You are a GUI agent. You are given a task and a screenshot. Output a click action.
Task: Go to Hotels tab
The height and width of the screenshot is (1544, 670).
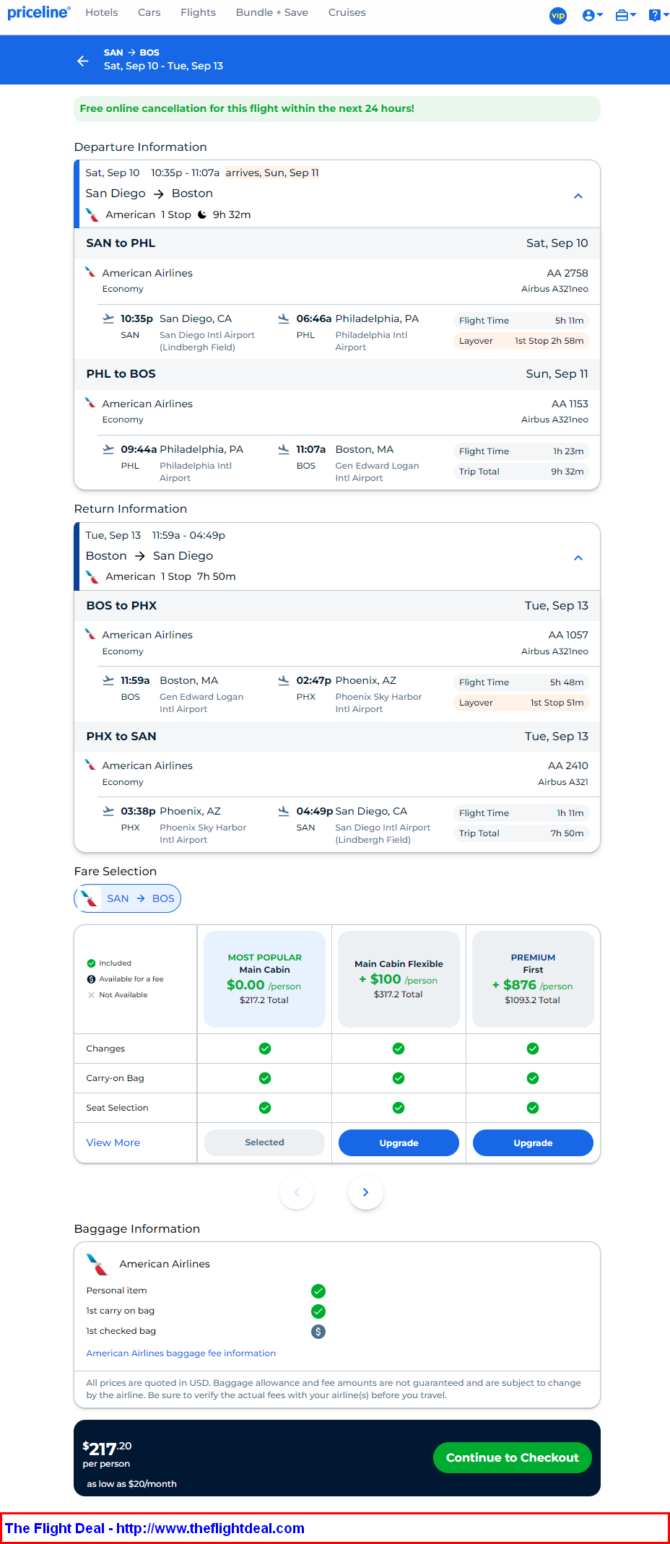coord(102,13)
